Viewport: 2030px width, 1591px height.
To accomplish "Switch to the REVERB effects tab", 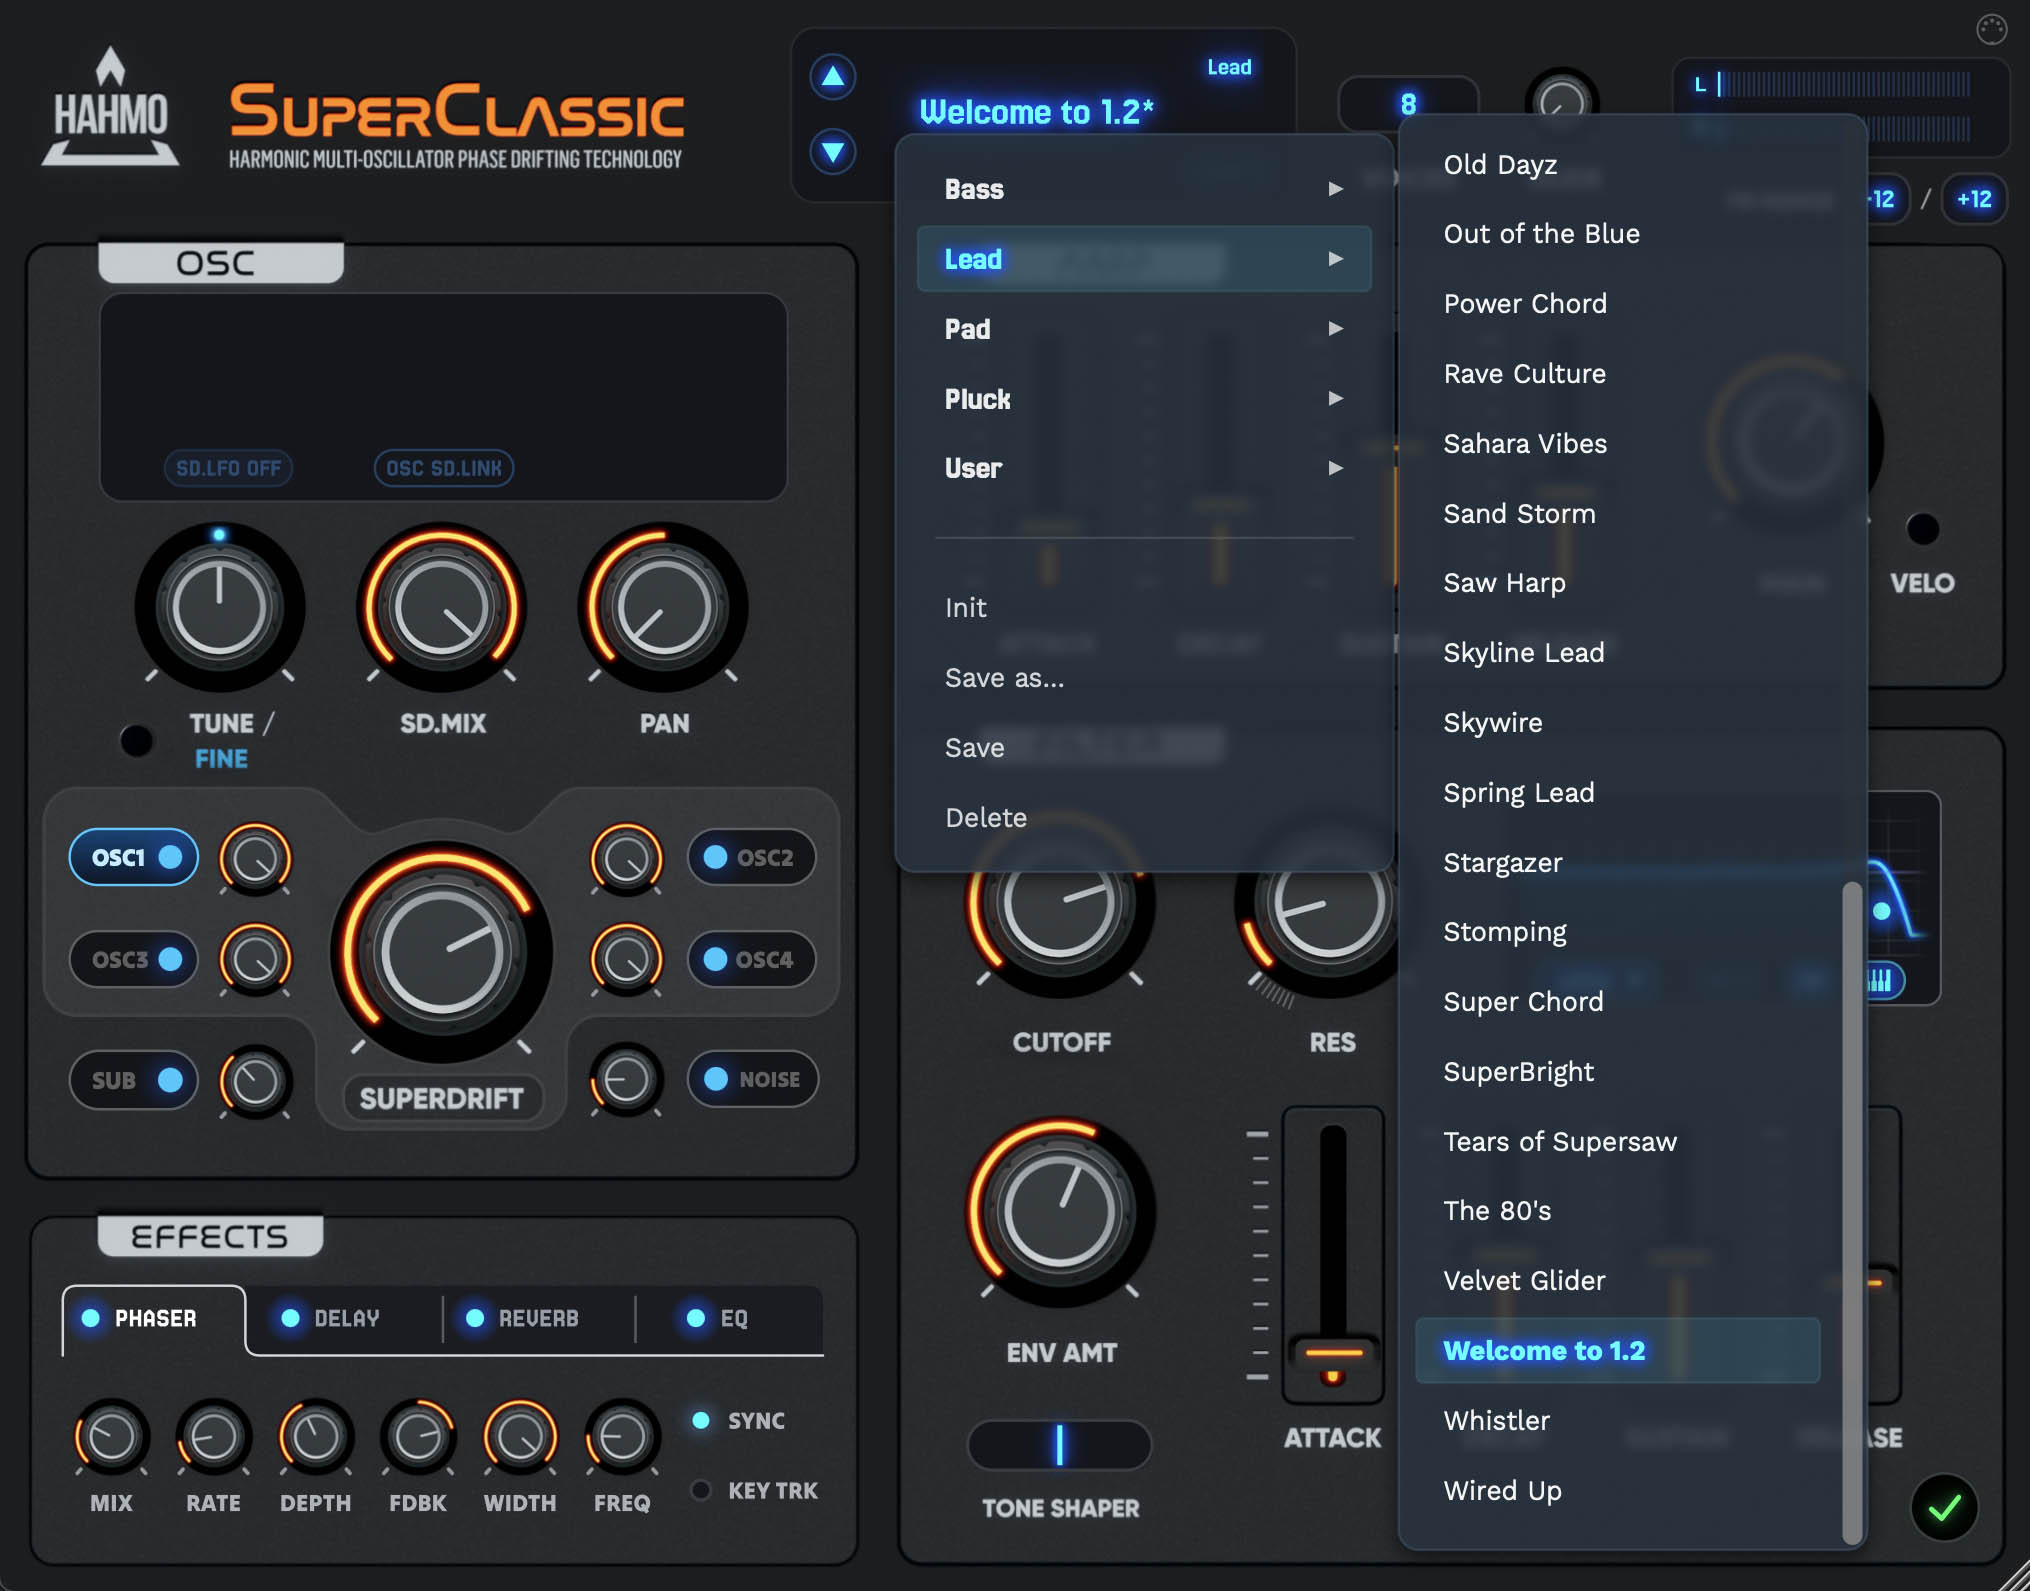I will click(538, 1318).
